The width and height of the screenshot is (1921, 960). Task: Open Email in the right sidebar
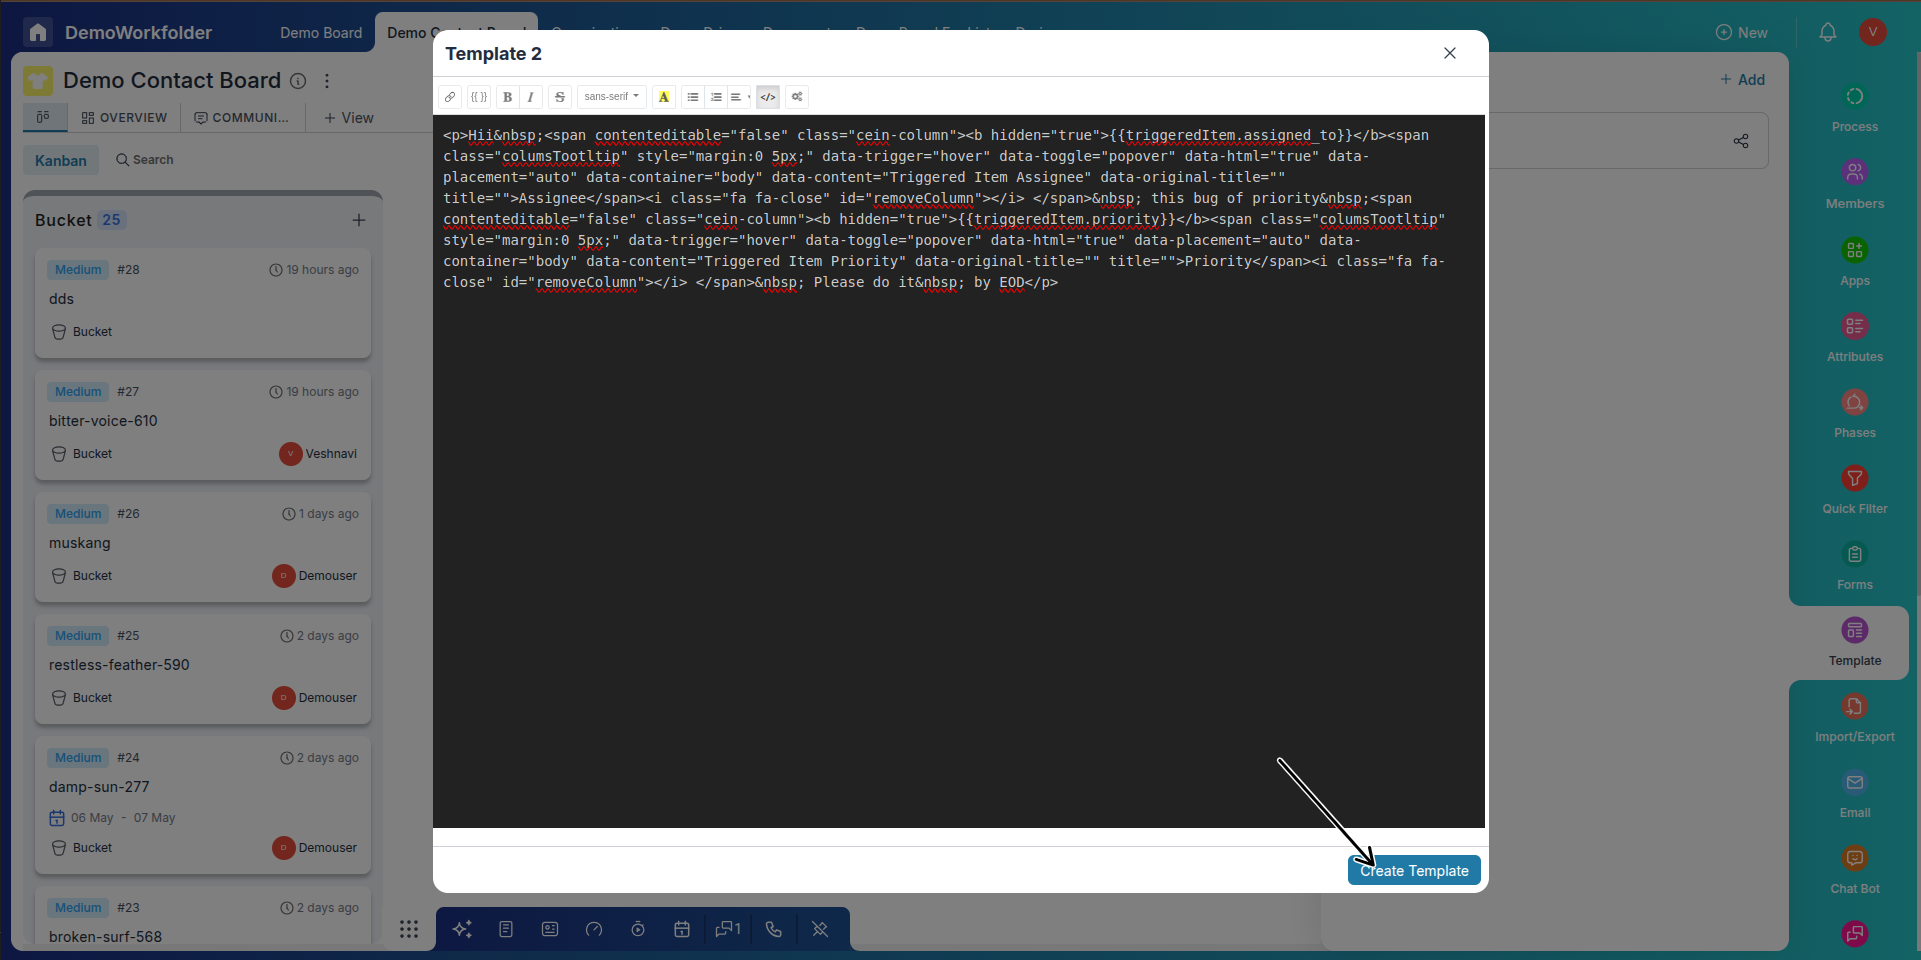tap(1855, 794)
